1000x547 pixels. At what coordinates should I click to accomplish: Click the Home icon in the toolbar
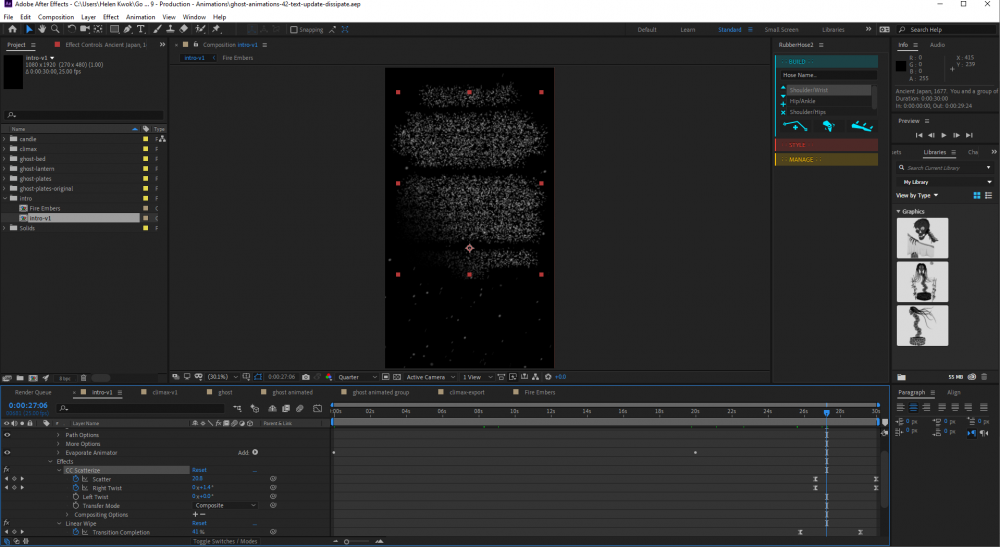tap(12, 29)
